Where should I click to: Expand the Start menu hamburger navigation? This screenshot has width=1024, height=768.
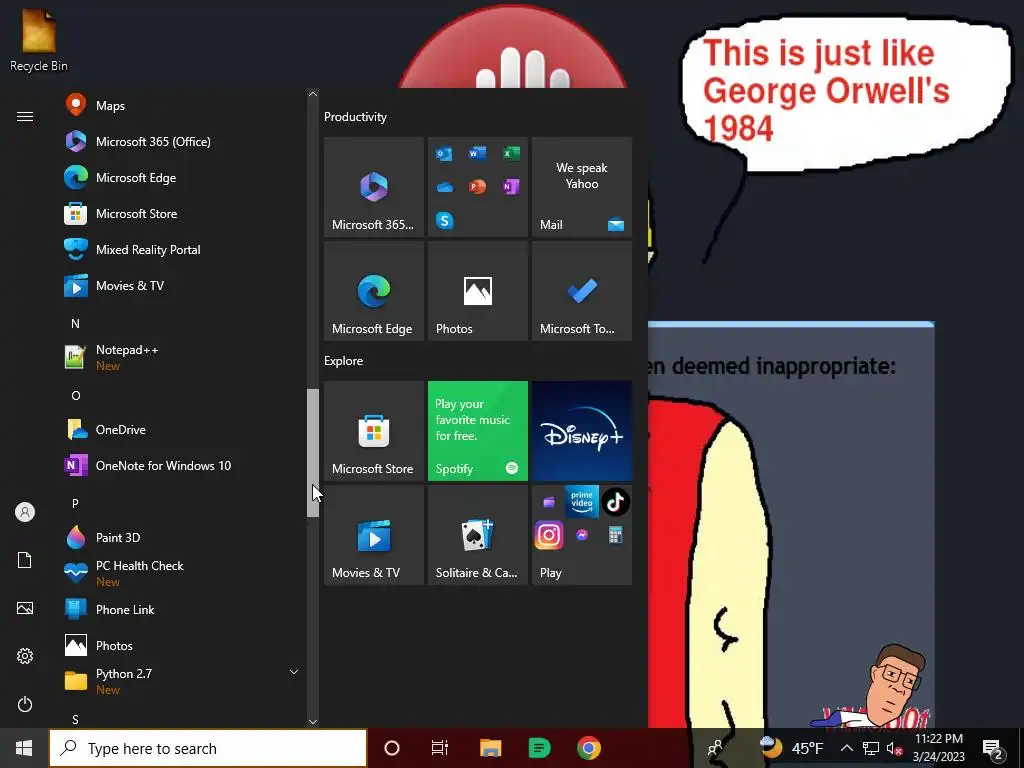pyautogui.click(x=25, y=116)
